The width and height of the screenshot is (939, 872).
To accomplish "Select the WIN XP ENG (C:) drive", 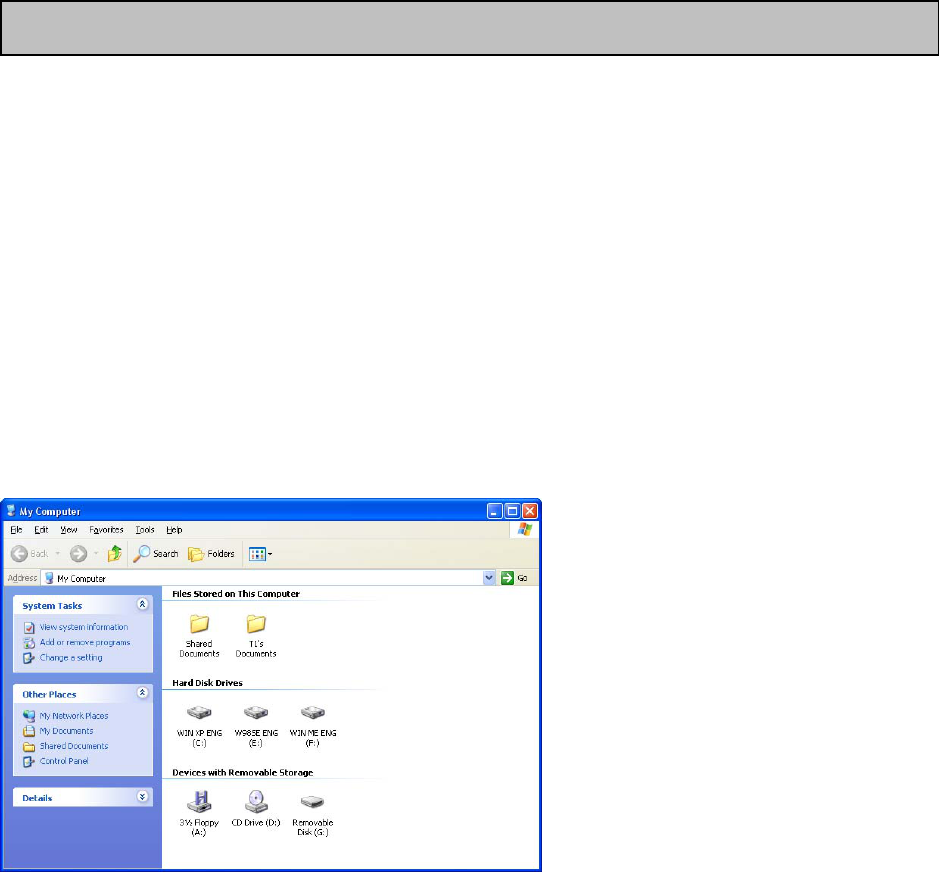I will pos(199,726).
